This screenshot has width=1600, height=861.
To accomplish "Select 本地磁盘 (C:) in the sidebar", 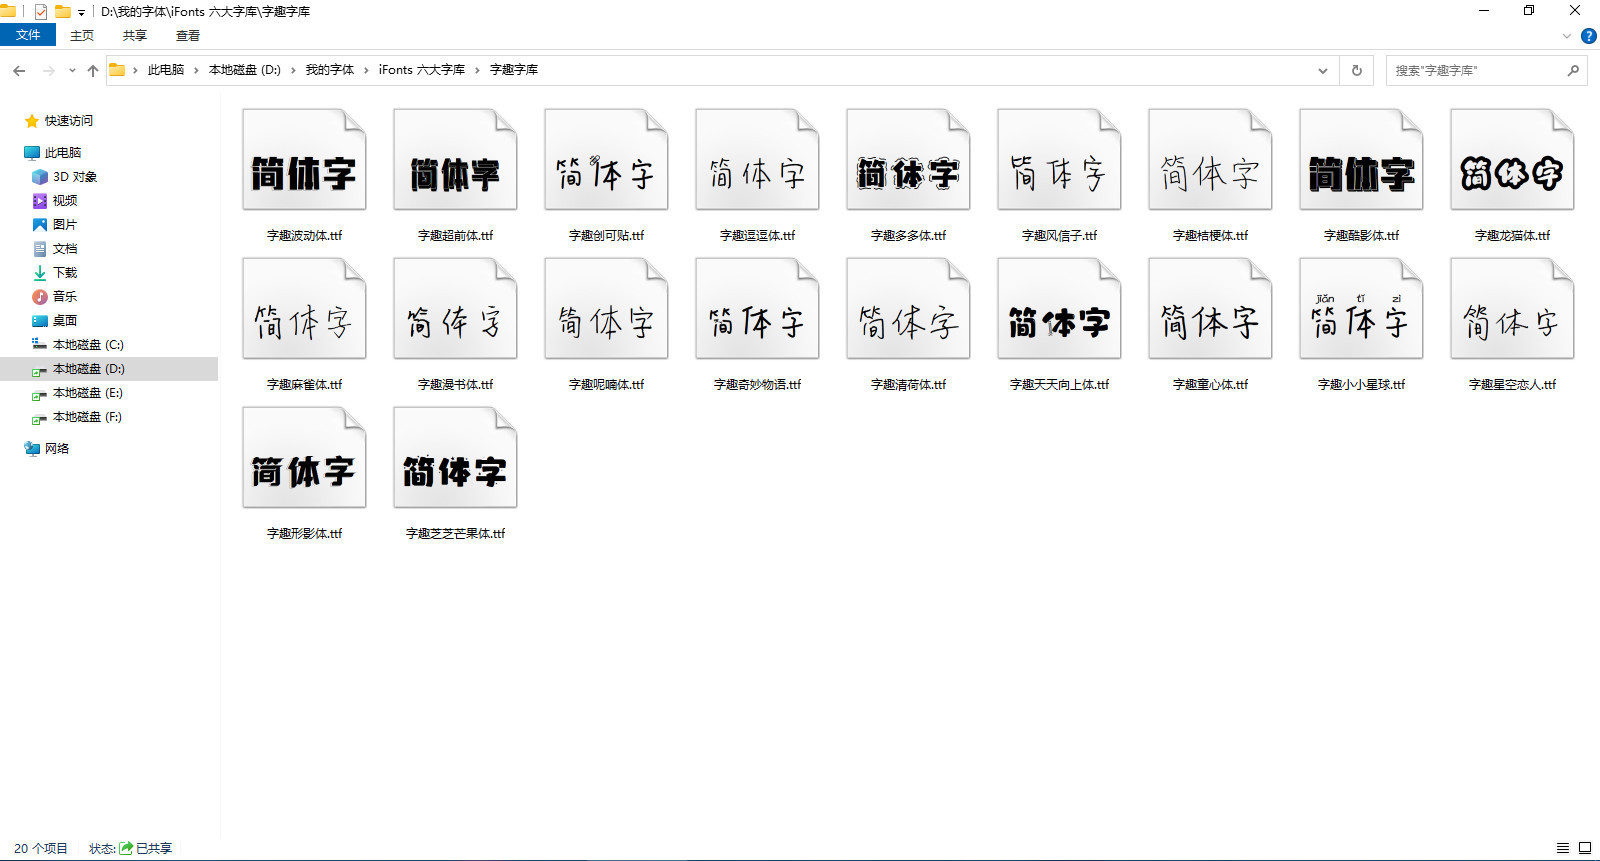I will point(88,345).
